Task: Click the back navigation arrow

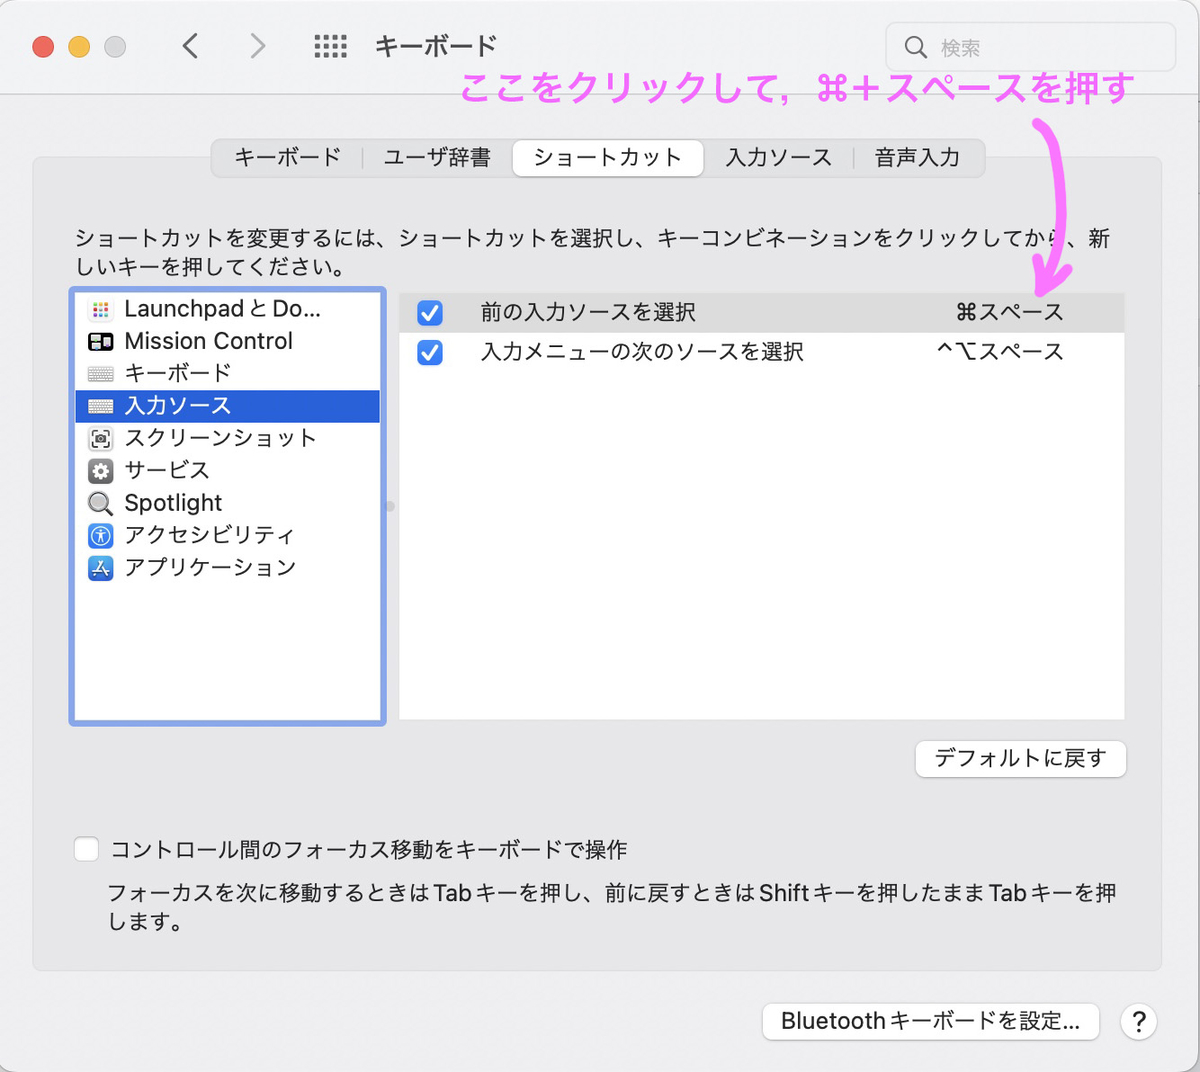Action: (x=191, y=45)
